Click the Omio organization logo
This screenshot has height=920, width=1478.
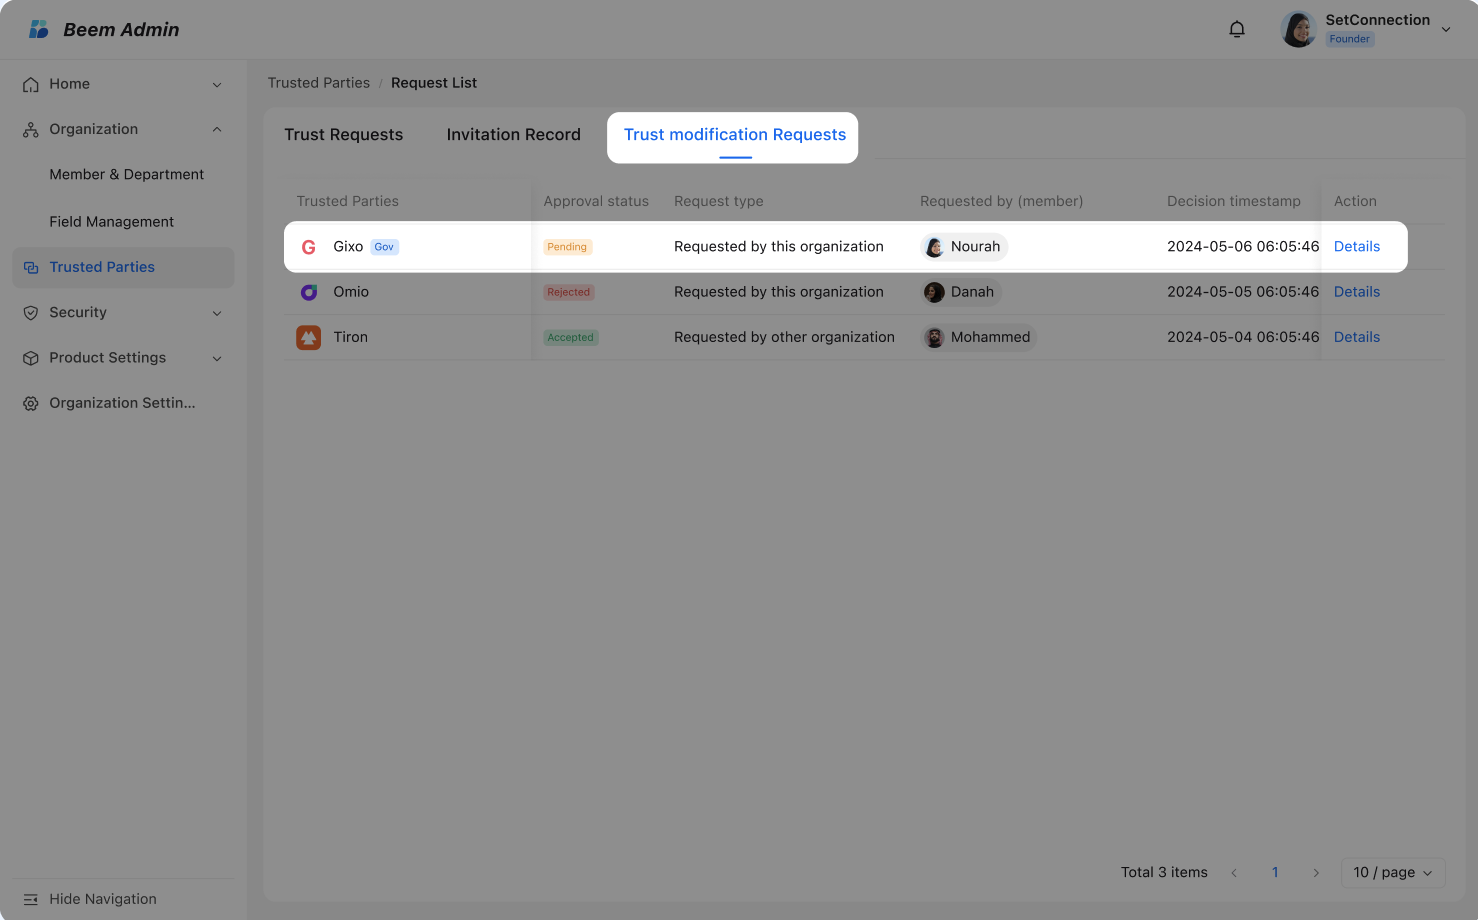click(309, 292)
